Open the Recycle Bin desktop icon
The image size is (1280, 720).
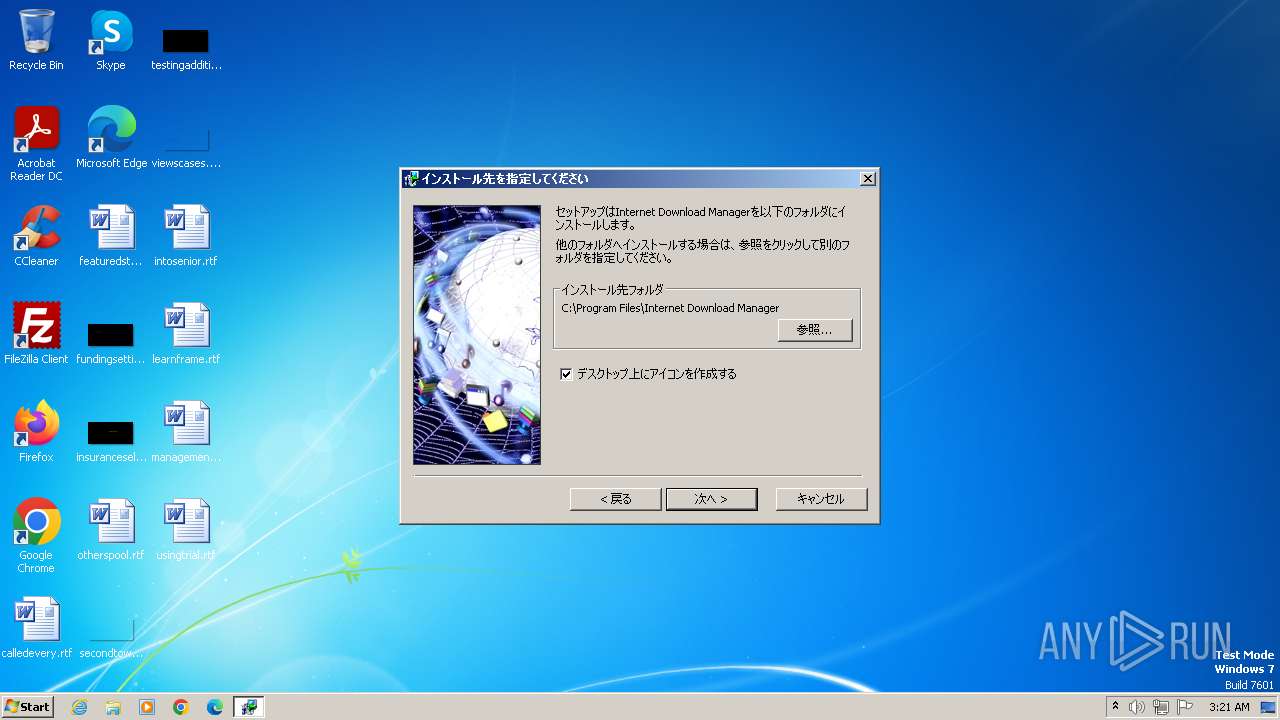(37, 40)
